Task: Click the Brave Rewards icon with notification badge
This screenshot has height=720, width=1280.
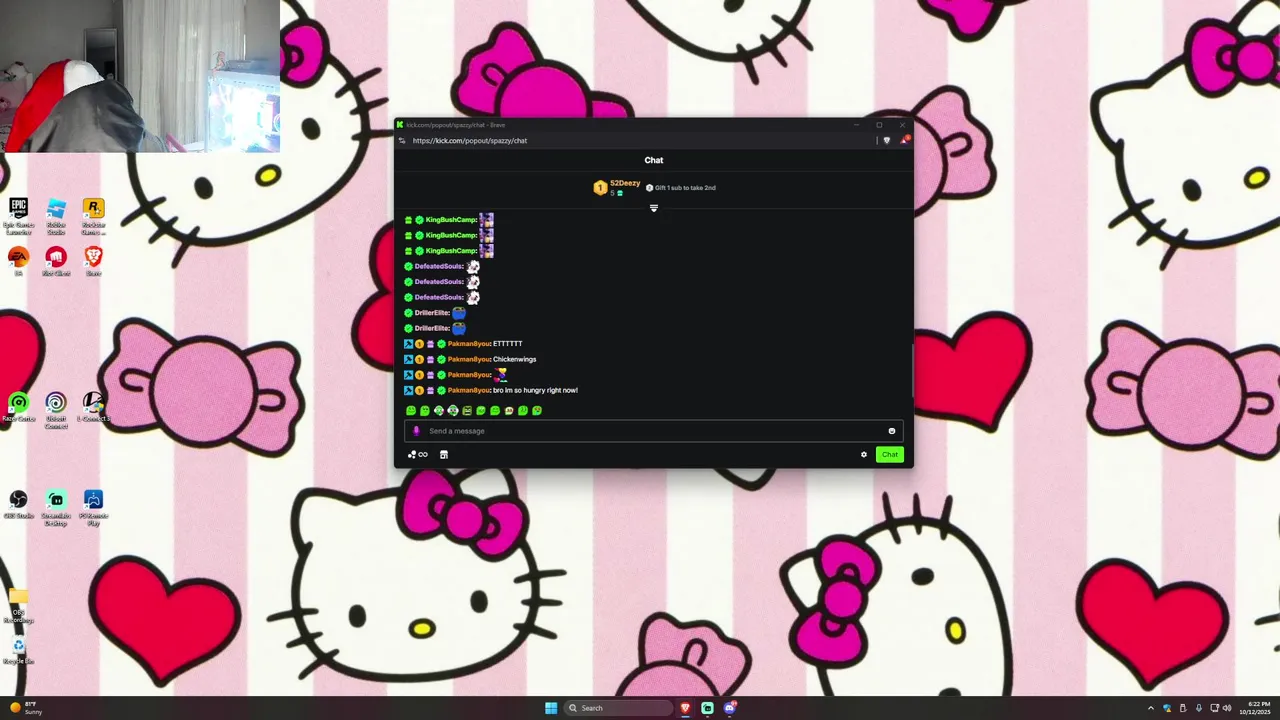Action: click(904, 140)
